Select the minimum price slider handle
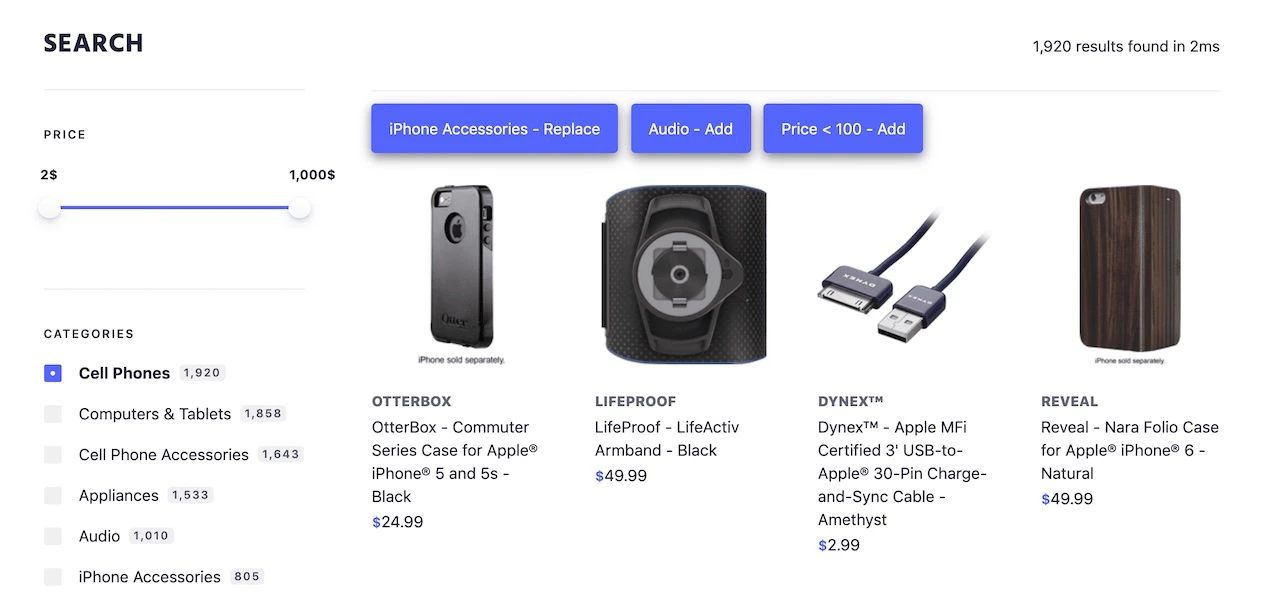1280x599 pixels. tap(48, 208)
